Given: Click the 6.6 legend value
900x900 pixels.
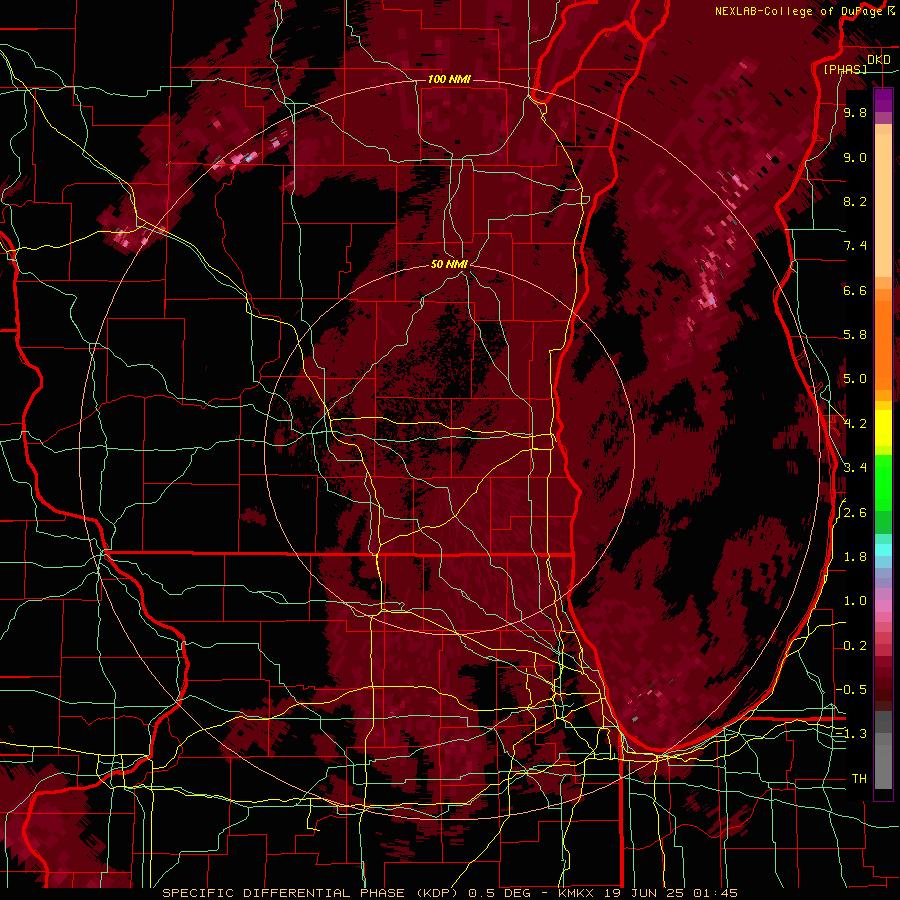Looking at the screenshot, I should 855,291.
